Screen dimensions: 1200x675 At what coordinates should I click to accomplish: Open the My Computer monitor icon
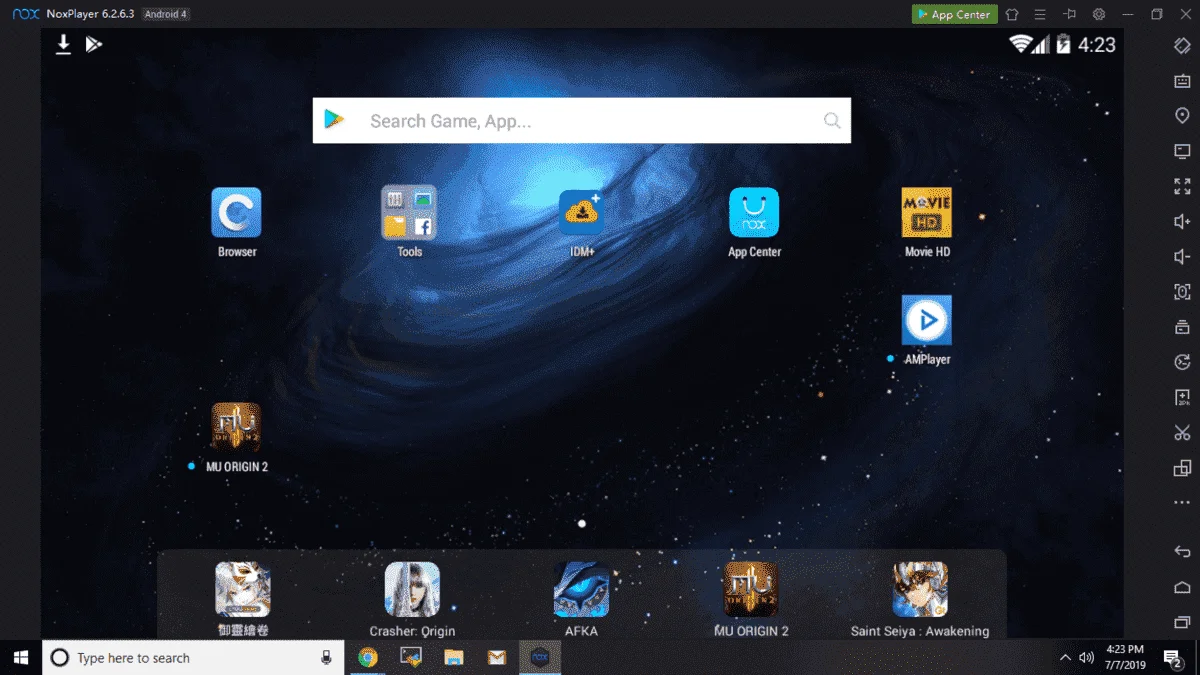click(x=1182, y=151)
